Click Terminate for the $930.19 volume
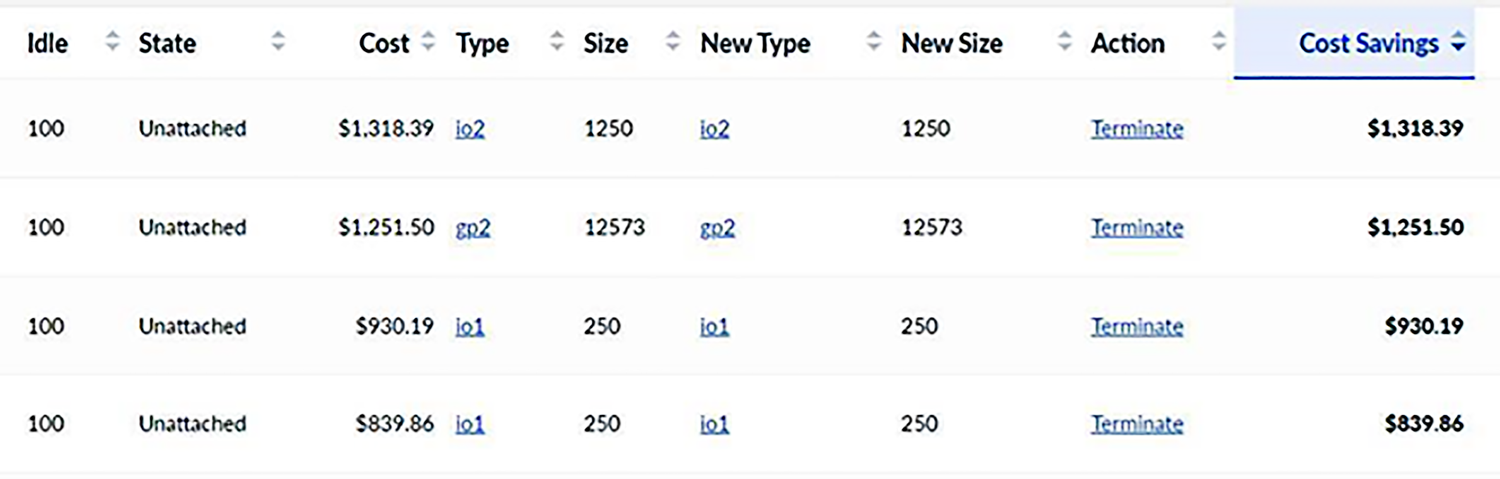This screenshot has height=479, width=1500. point(1137,326)
